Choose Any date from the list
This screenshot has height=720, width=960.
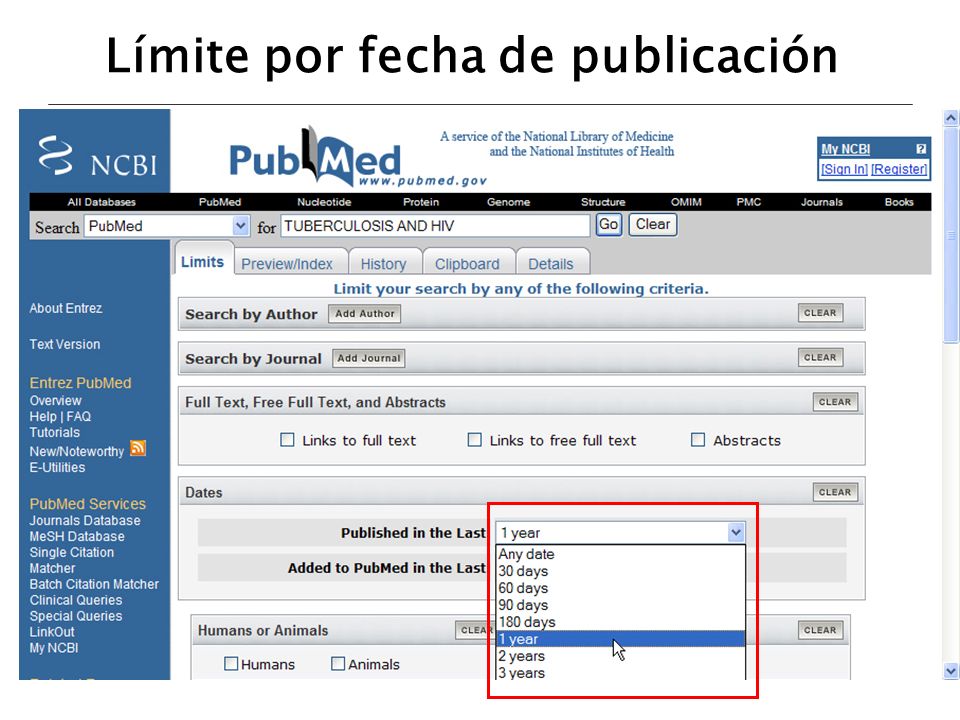point(621,554)
